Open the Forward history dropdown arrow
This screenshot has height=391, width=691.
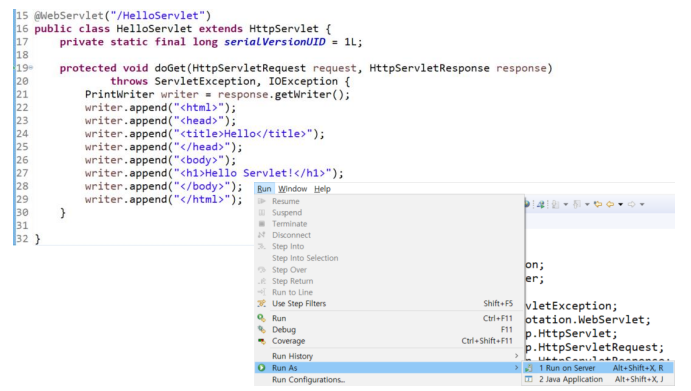(642, 205)
